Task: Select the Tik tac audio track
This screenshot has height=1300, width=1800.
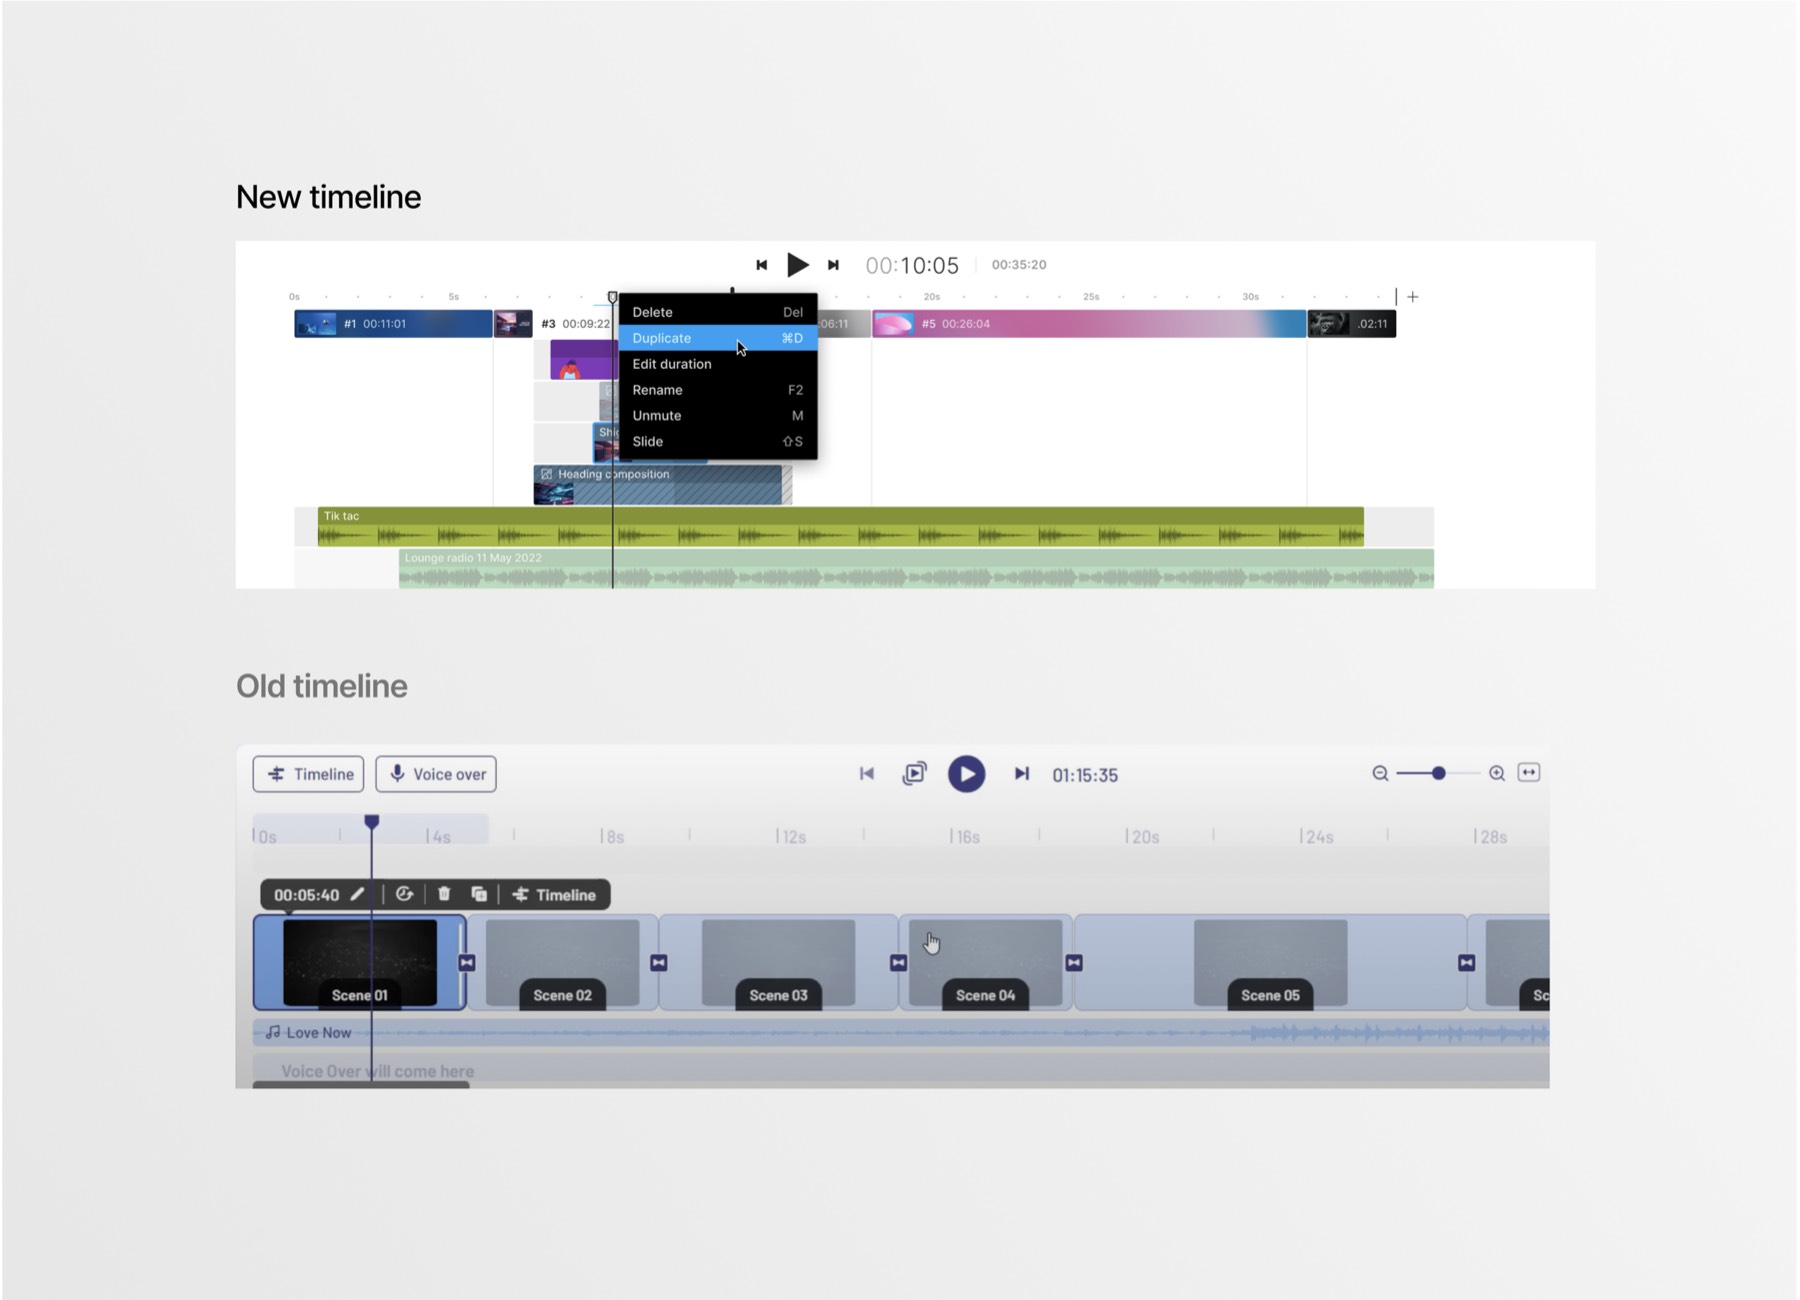Action: click(840, 527)
